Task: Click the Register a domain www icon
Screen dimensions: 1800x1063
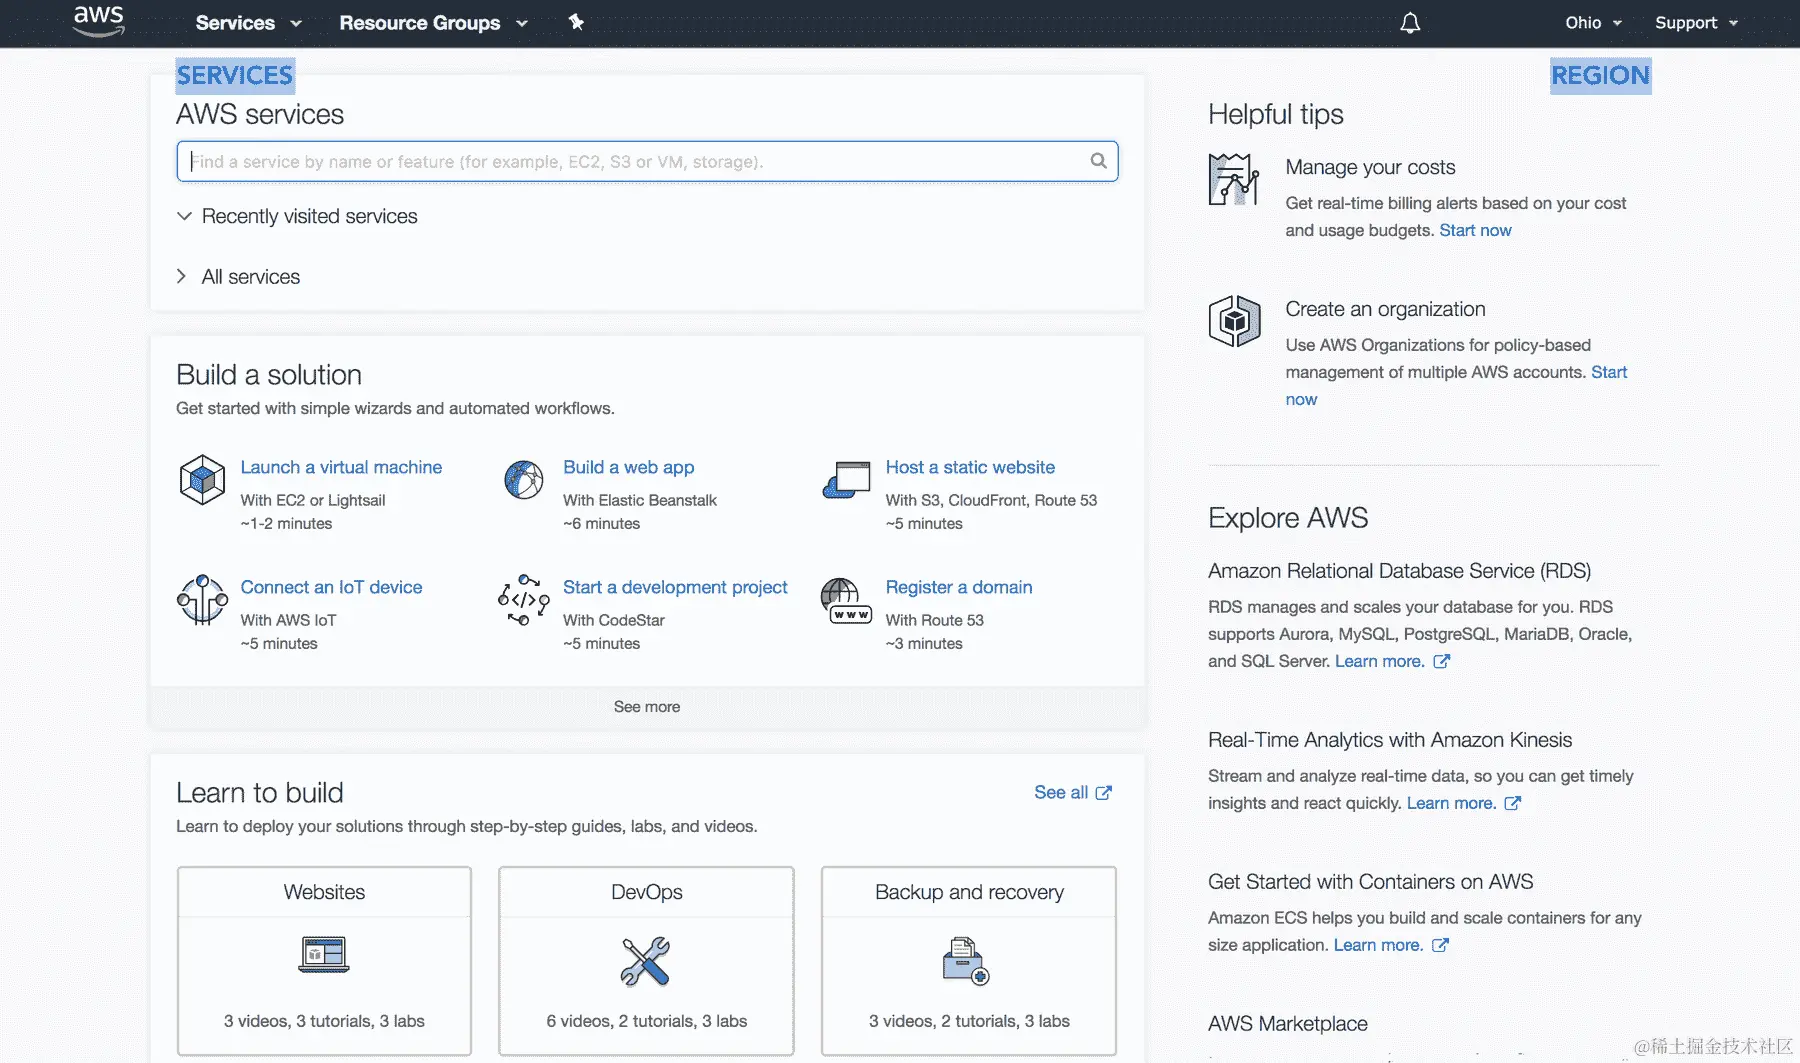Action: coord(846,600)
